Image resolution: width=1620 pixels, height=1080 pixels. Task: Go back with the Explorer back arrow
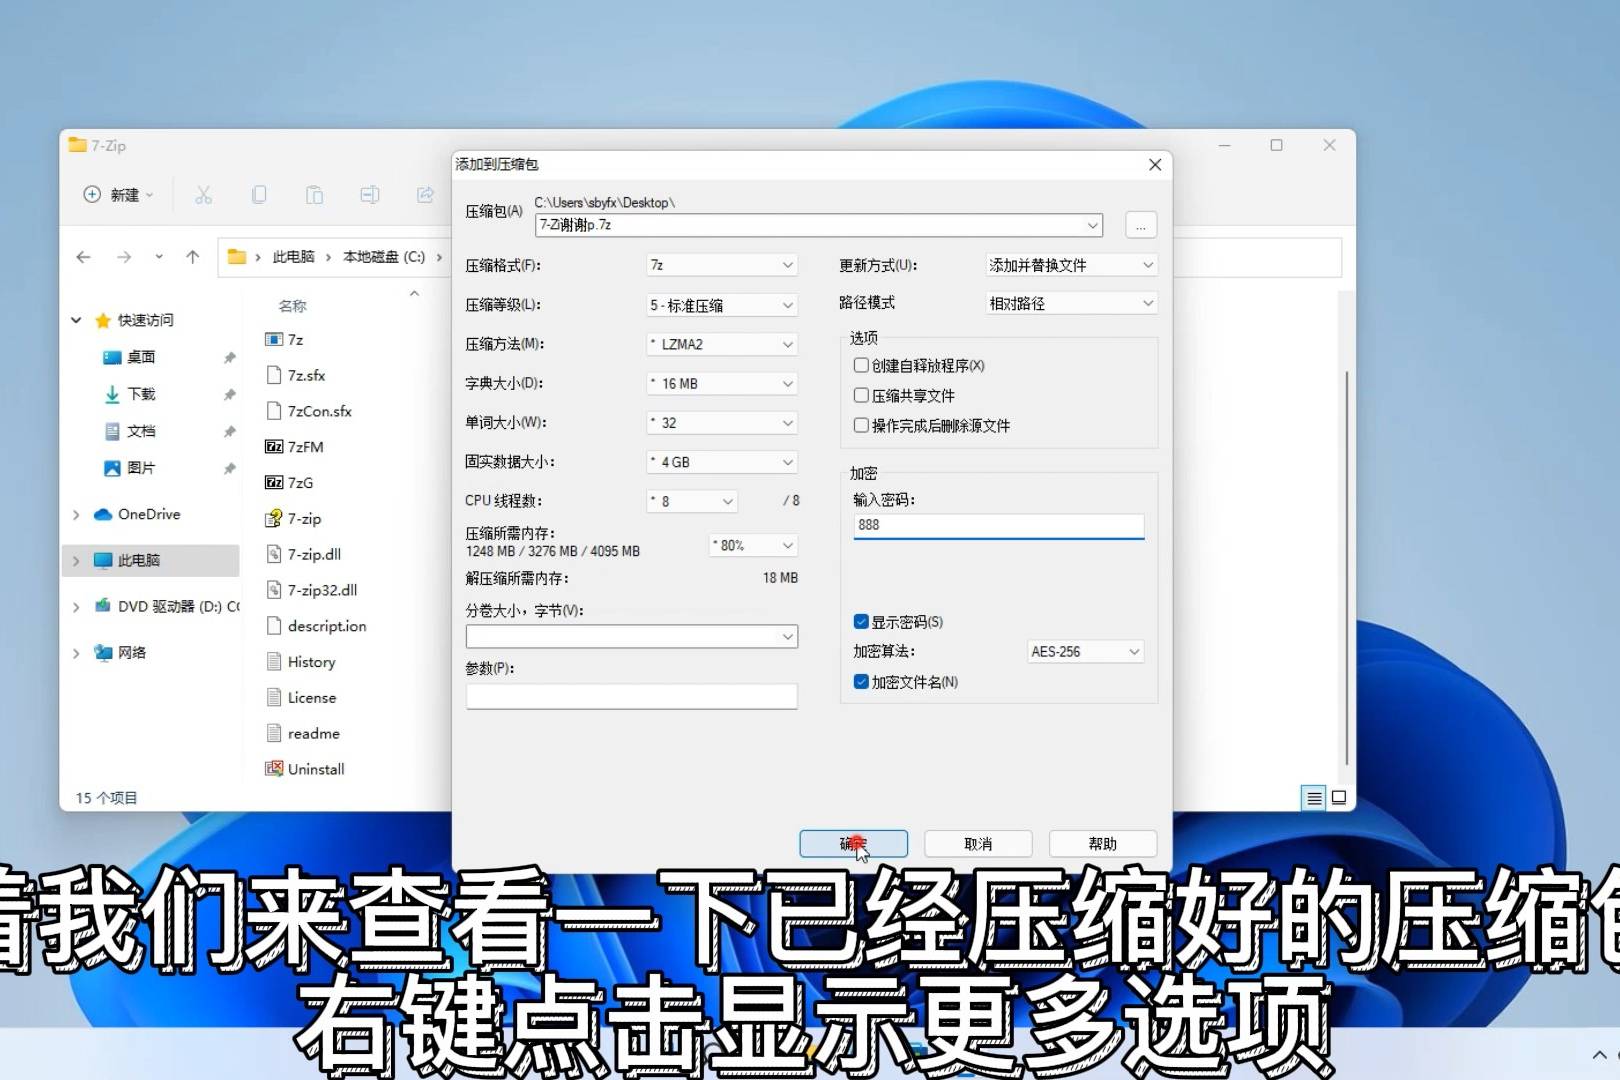84,257
